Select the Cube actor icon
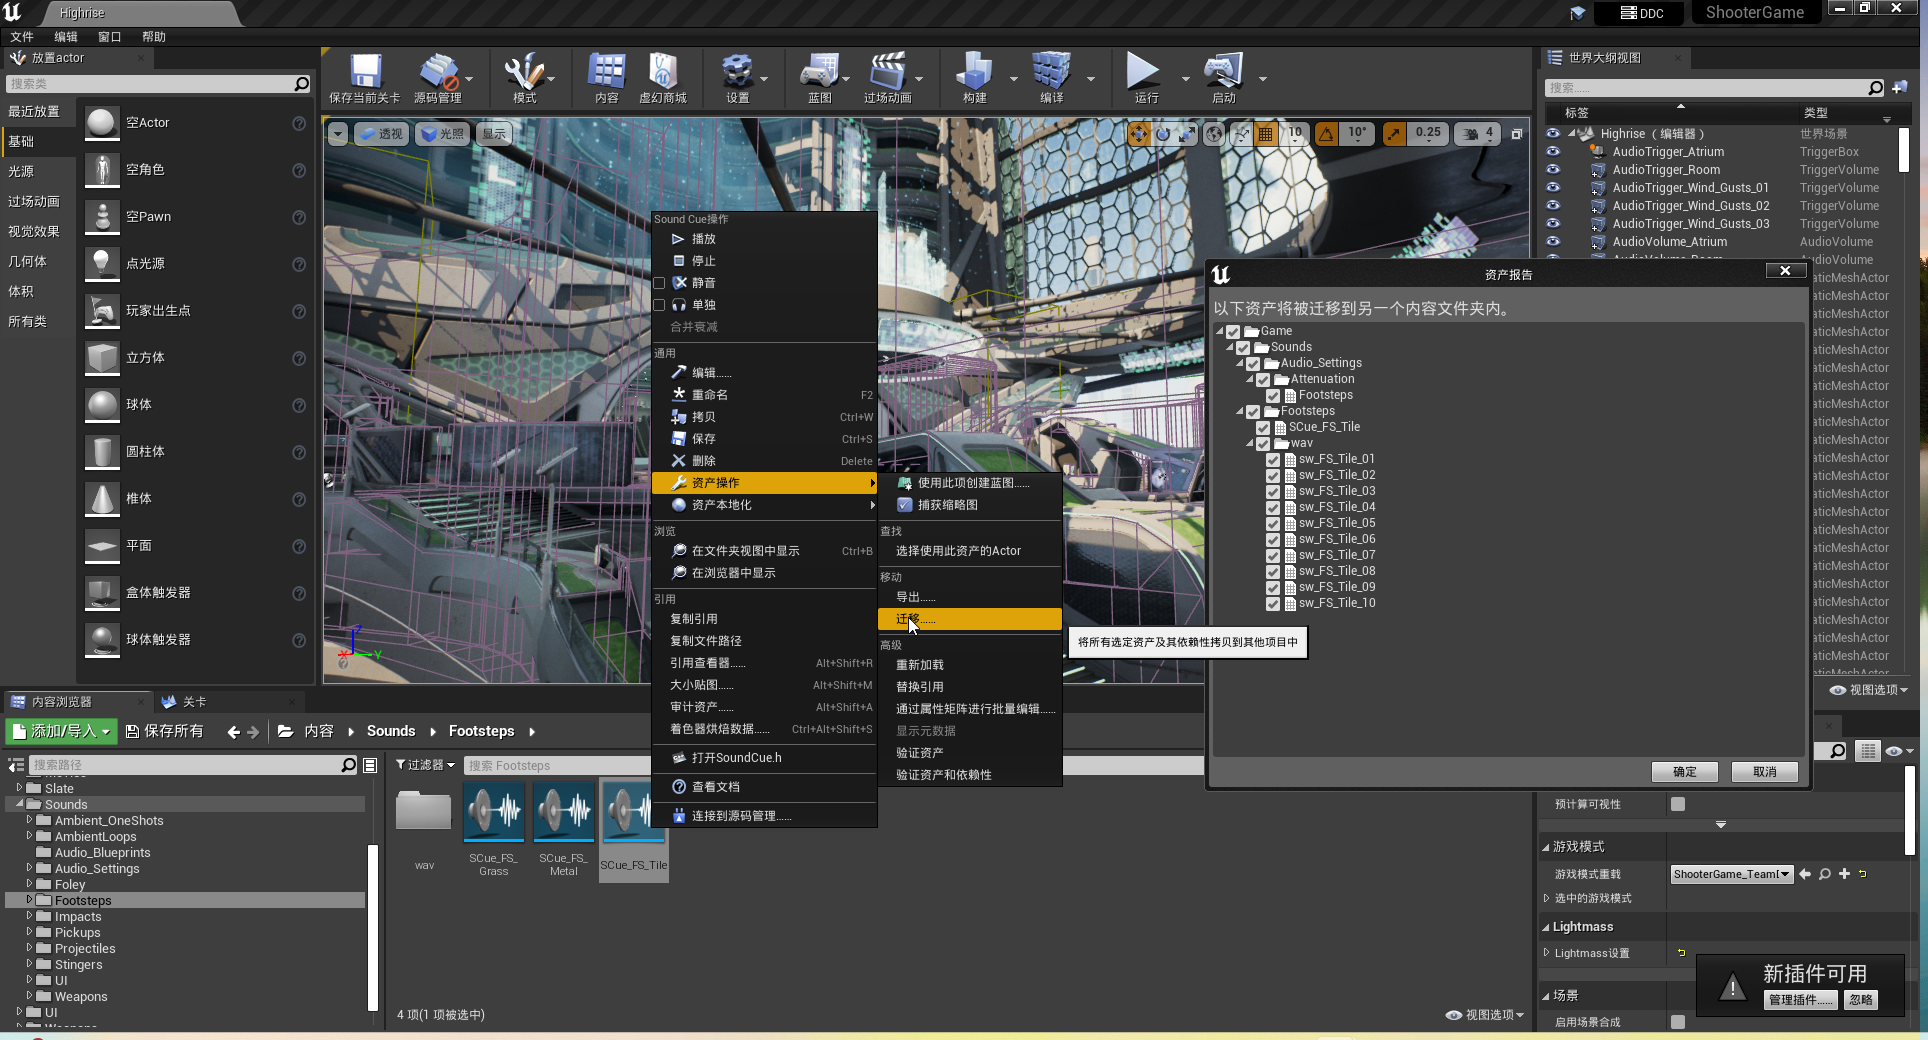This screenshot has height=1040, width=1928. pyautogui.click(x=102, y=358)
